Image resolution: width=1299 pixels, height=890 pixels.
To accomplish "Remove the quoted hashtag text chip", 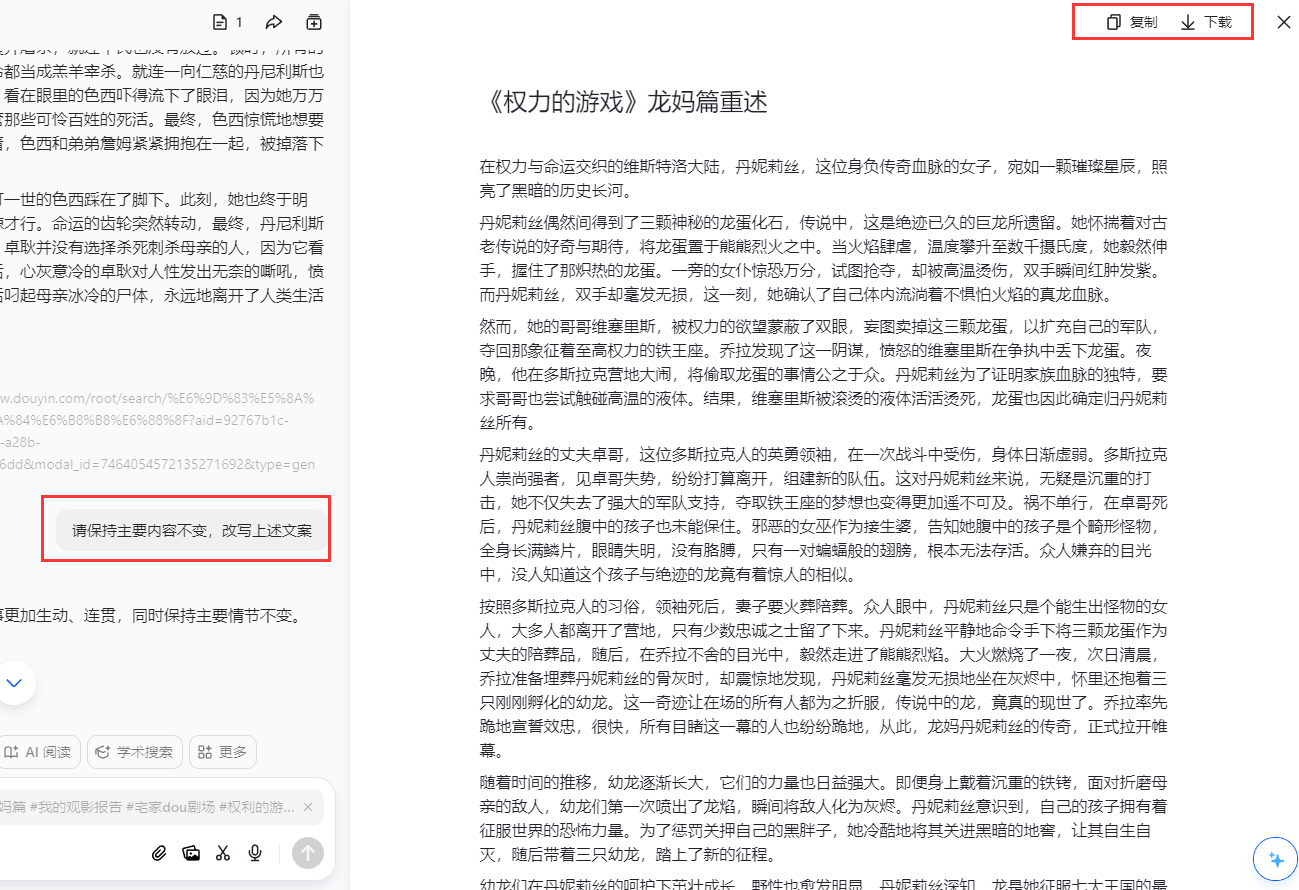I will tap(308, 807).
